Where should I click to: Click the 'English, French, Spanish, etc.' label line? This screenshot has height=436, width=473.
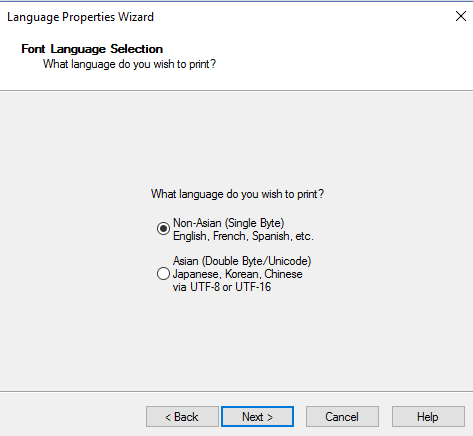point(243,236)
